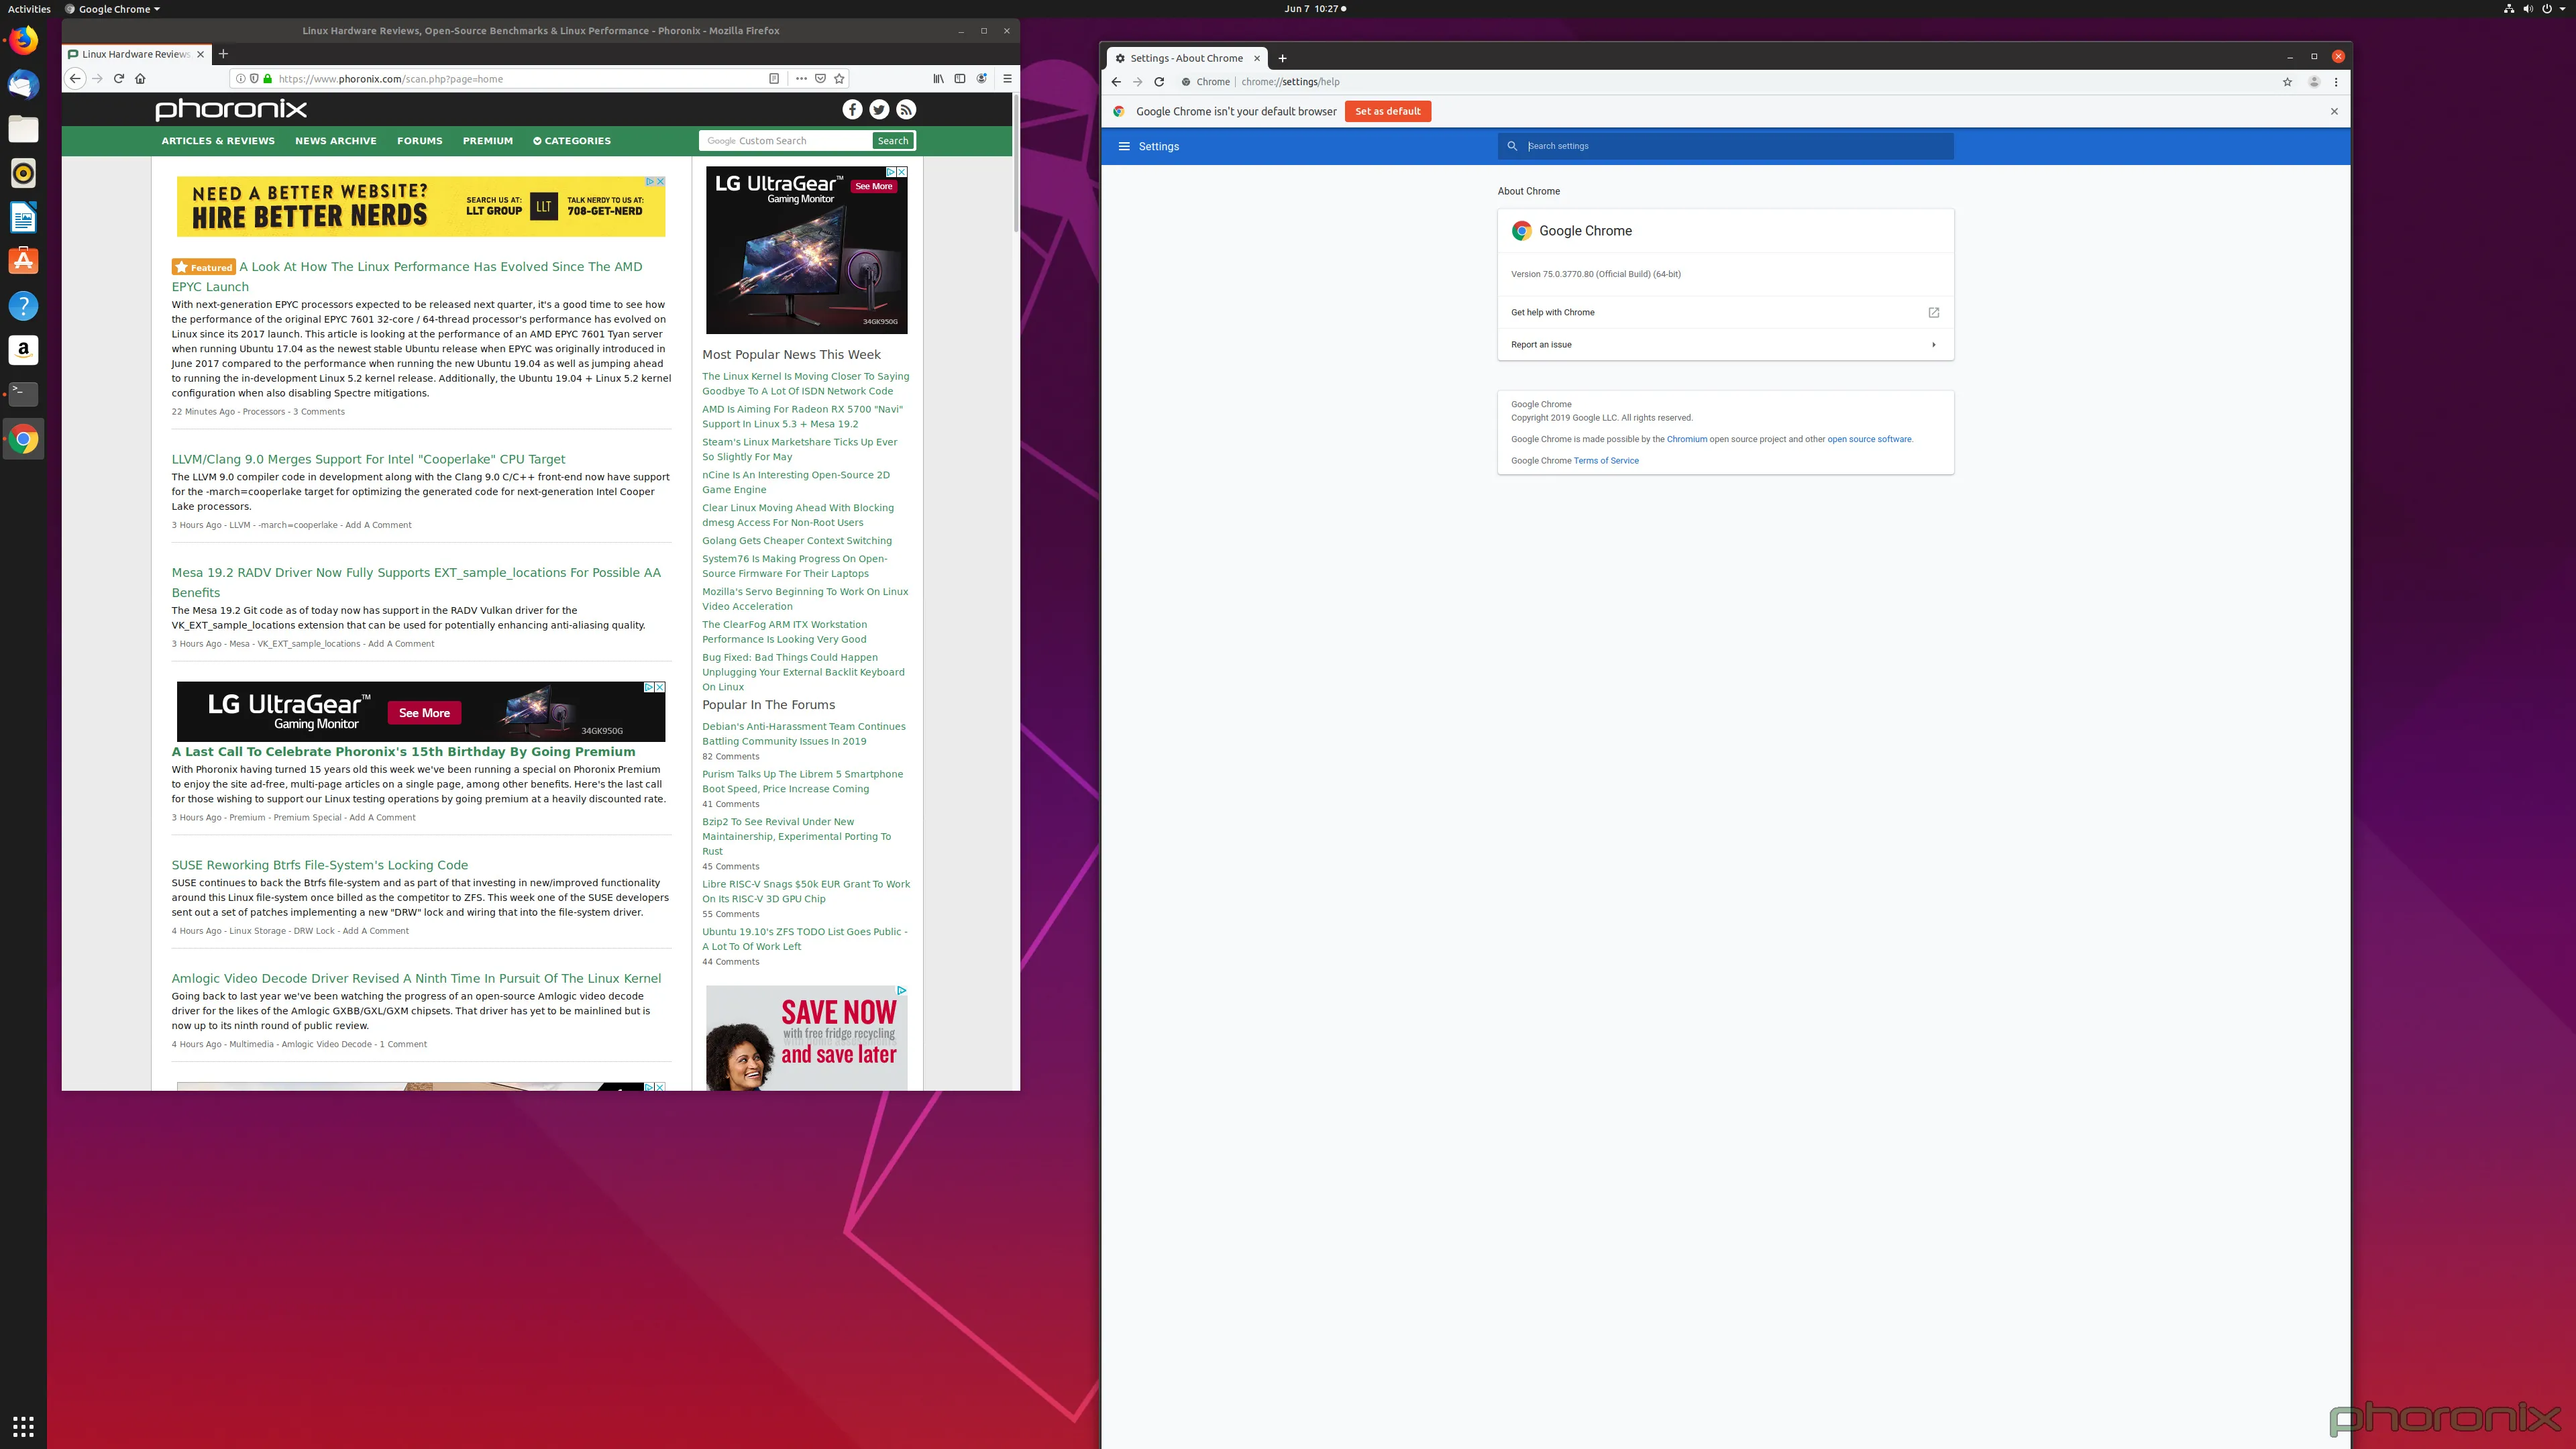Open the Forums nav item
This screenshot has width=2576, height=1449.
[x=419, y=141]
